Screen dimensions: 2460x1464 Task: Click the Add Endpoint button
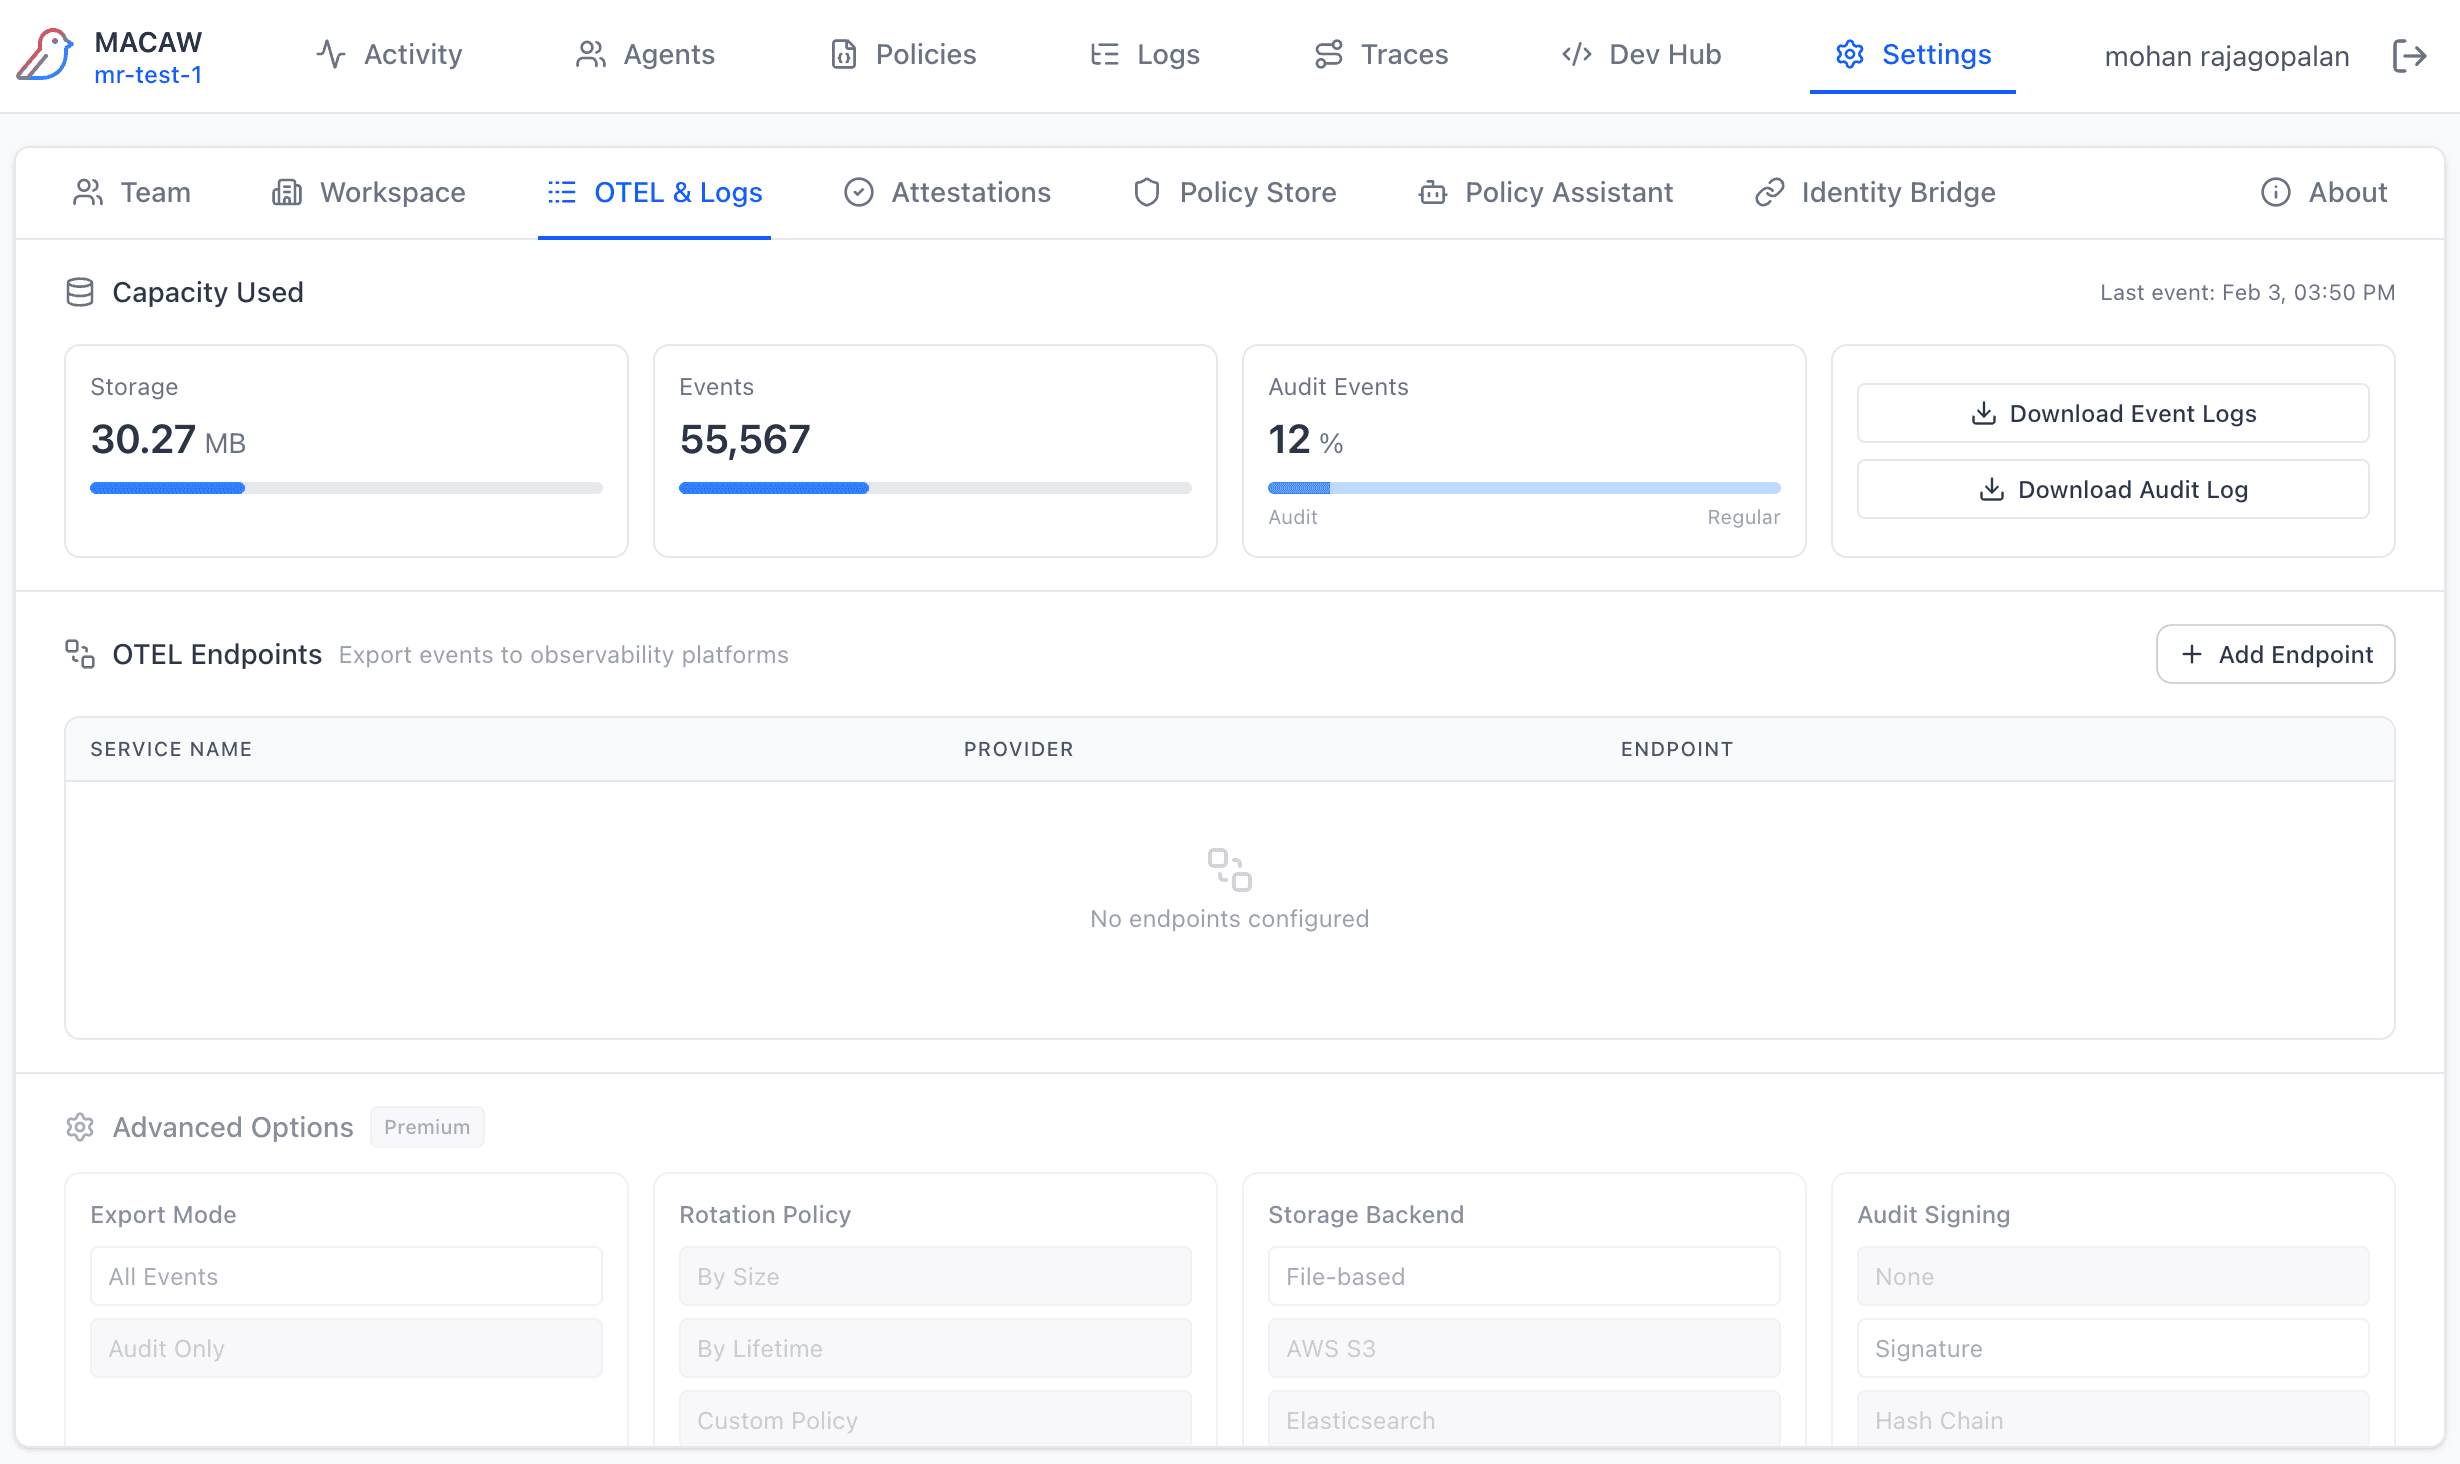[2275, 654]
